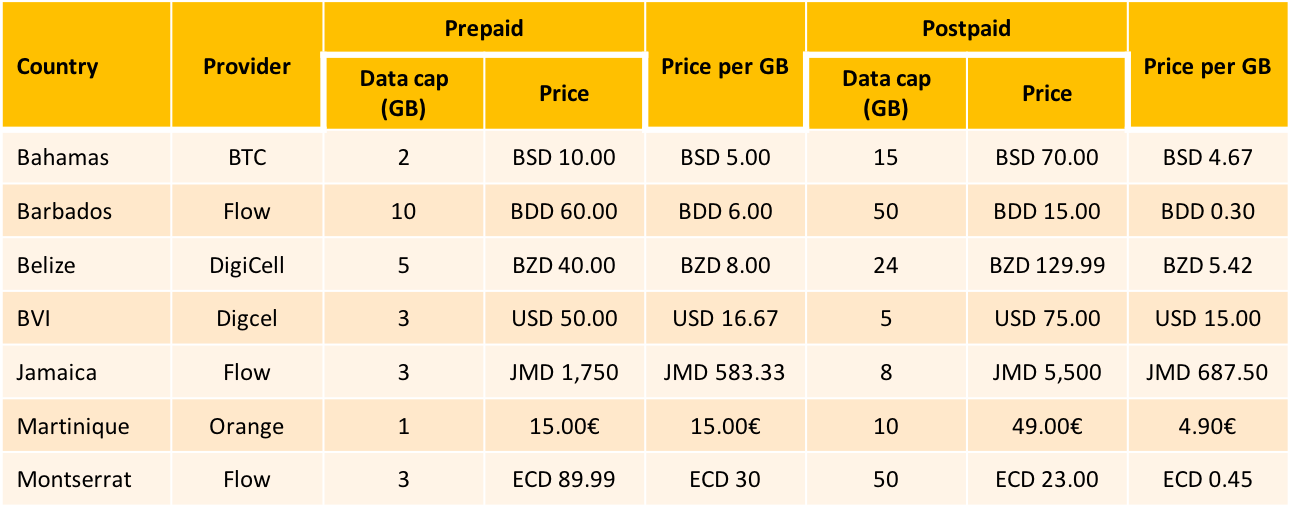
Task: Click the USD 16.67 price per GB
Action: 725,318
